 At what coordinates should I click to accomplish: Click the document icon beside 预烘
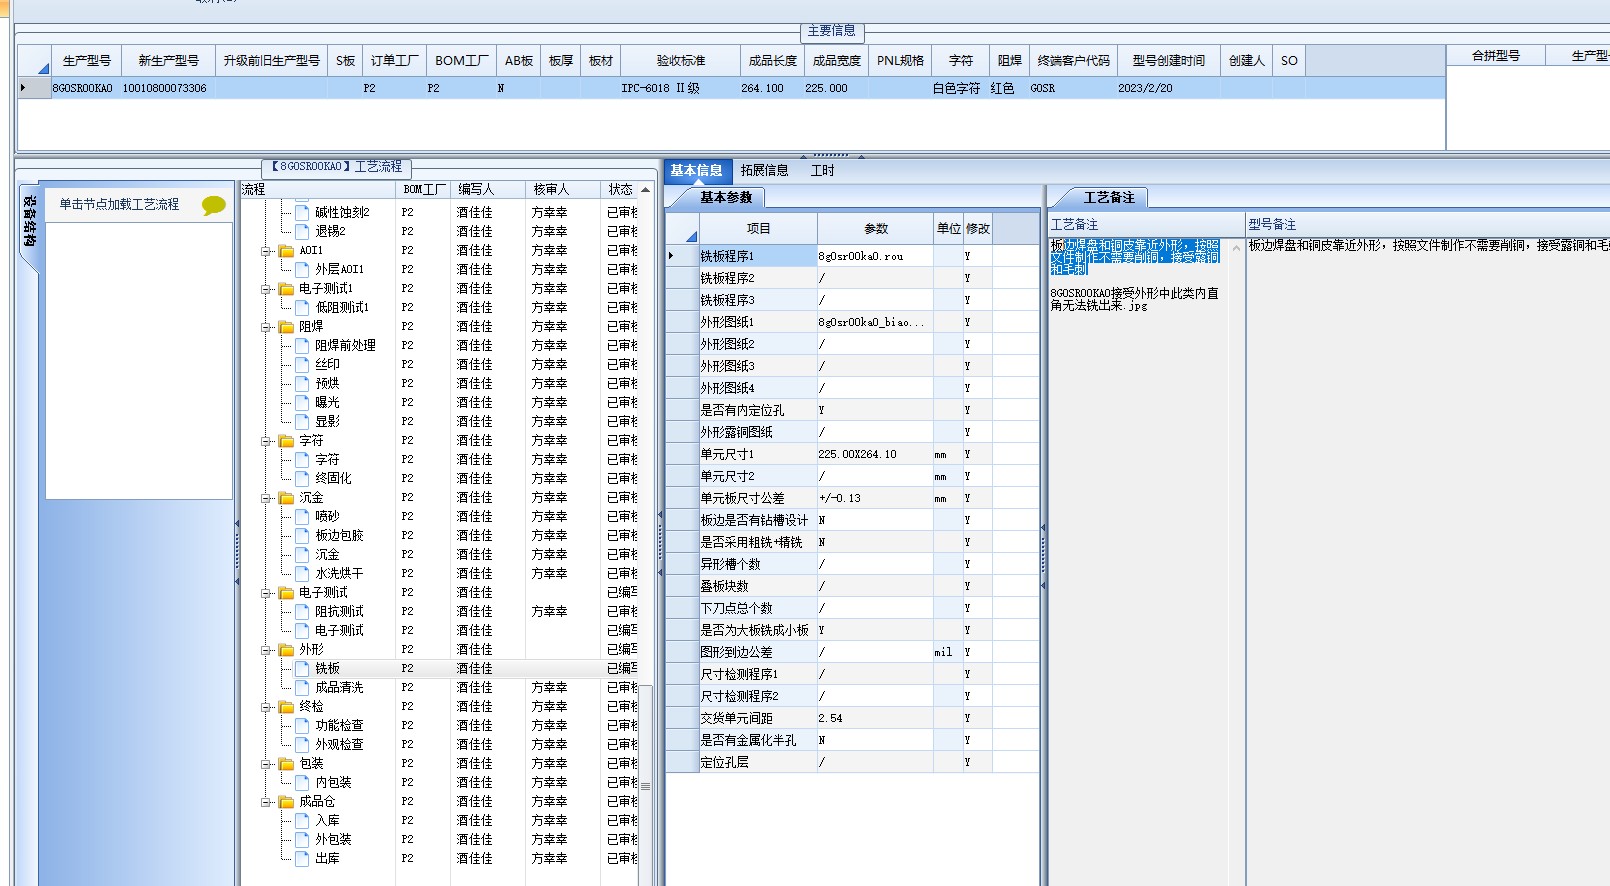click(302, 383)
